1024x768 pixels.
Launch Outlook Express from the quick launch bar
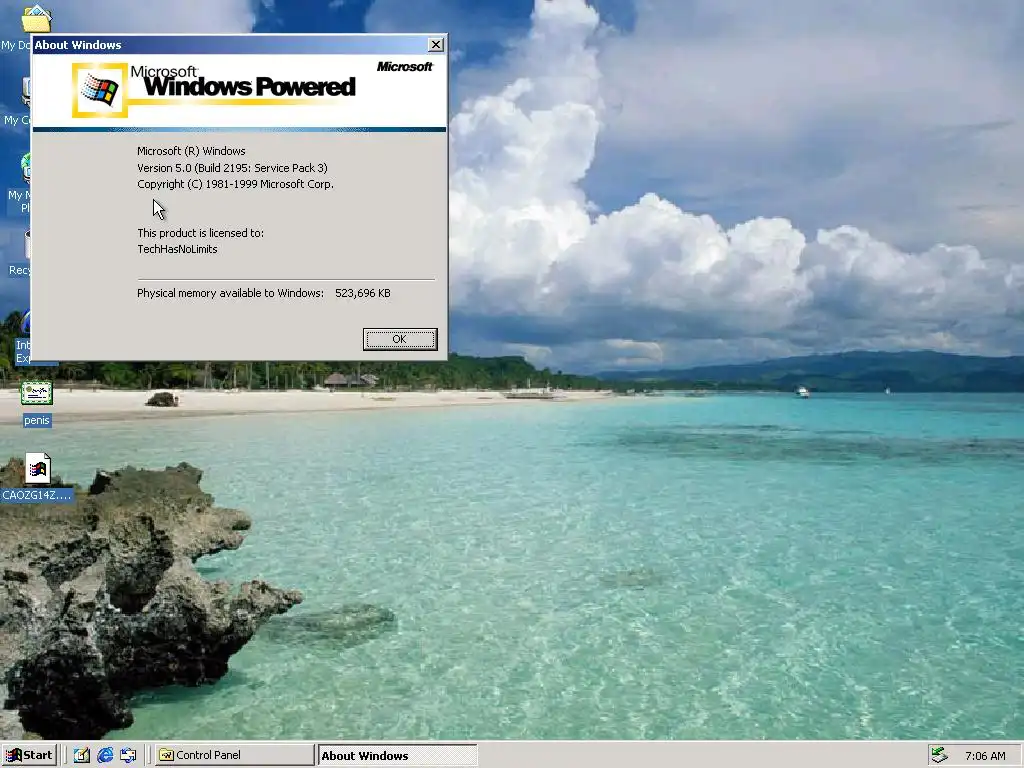[128, 755]
